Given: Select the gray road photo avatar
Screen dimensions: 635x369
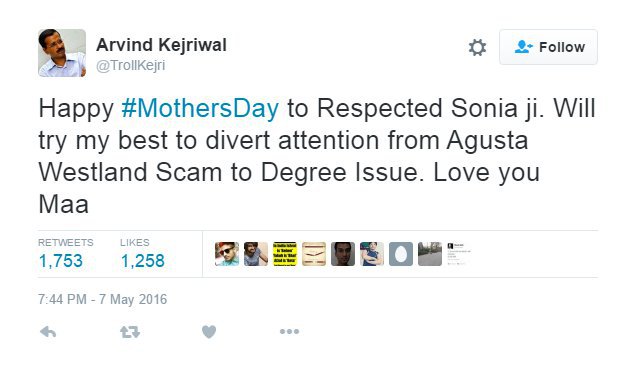Looking at the screenshot, I should coord(430,254).
